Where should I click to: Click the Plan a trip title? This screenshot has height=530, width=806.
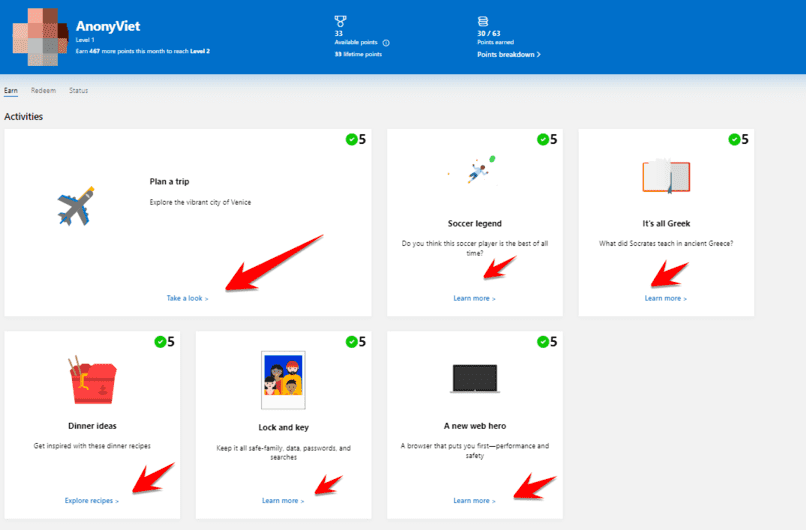click(x=170, y=181)
